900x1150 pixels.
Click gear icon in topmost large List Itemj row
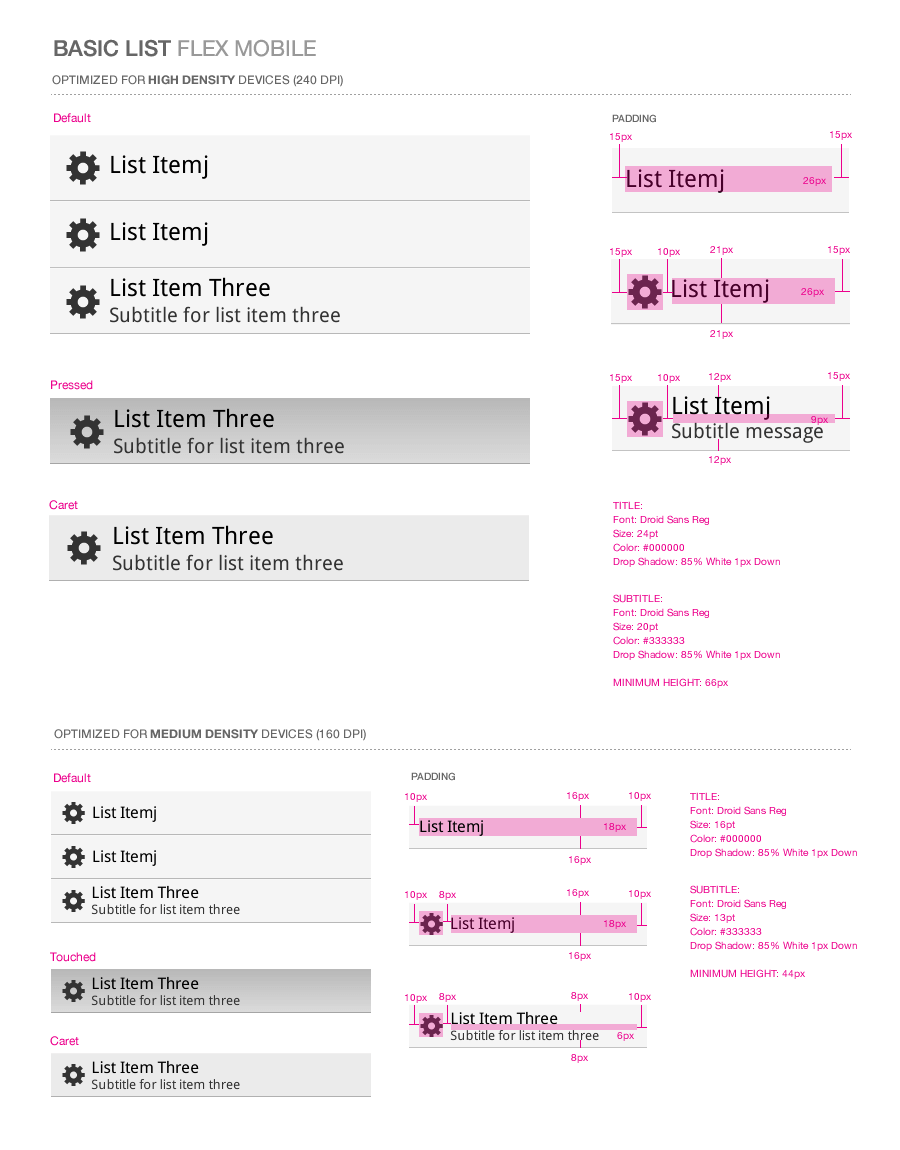point(83,168)
